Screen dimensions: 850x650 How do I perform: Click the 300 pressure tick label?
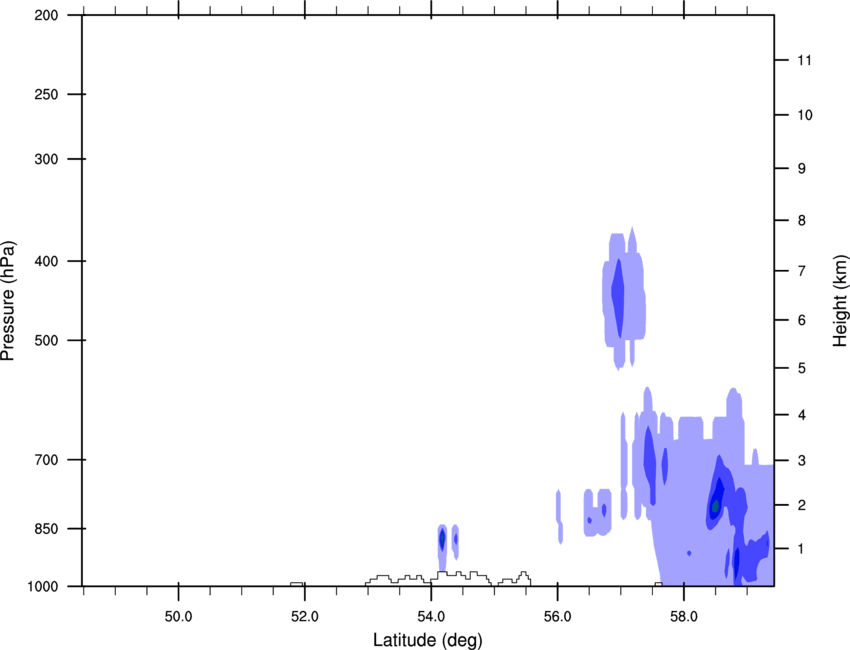46,159
